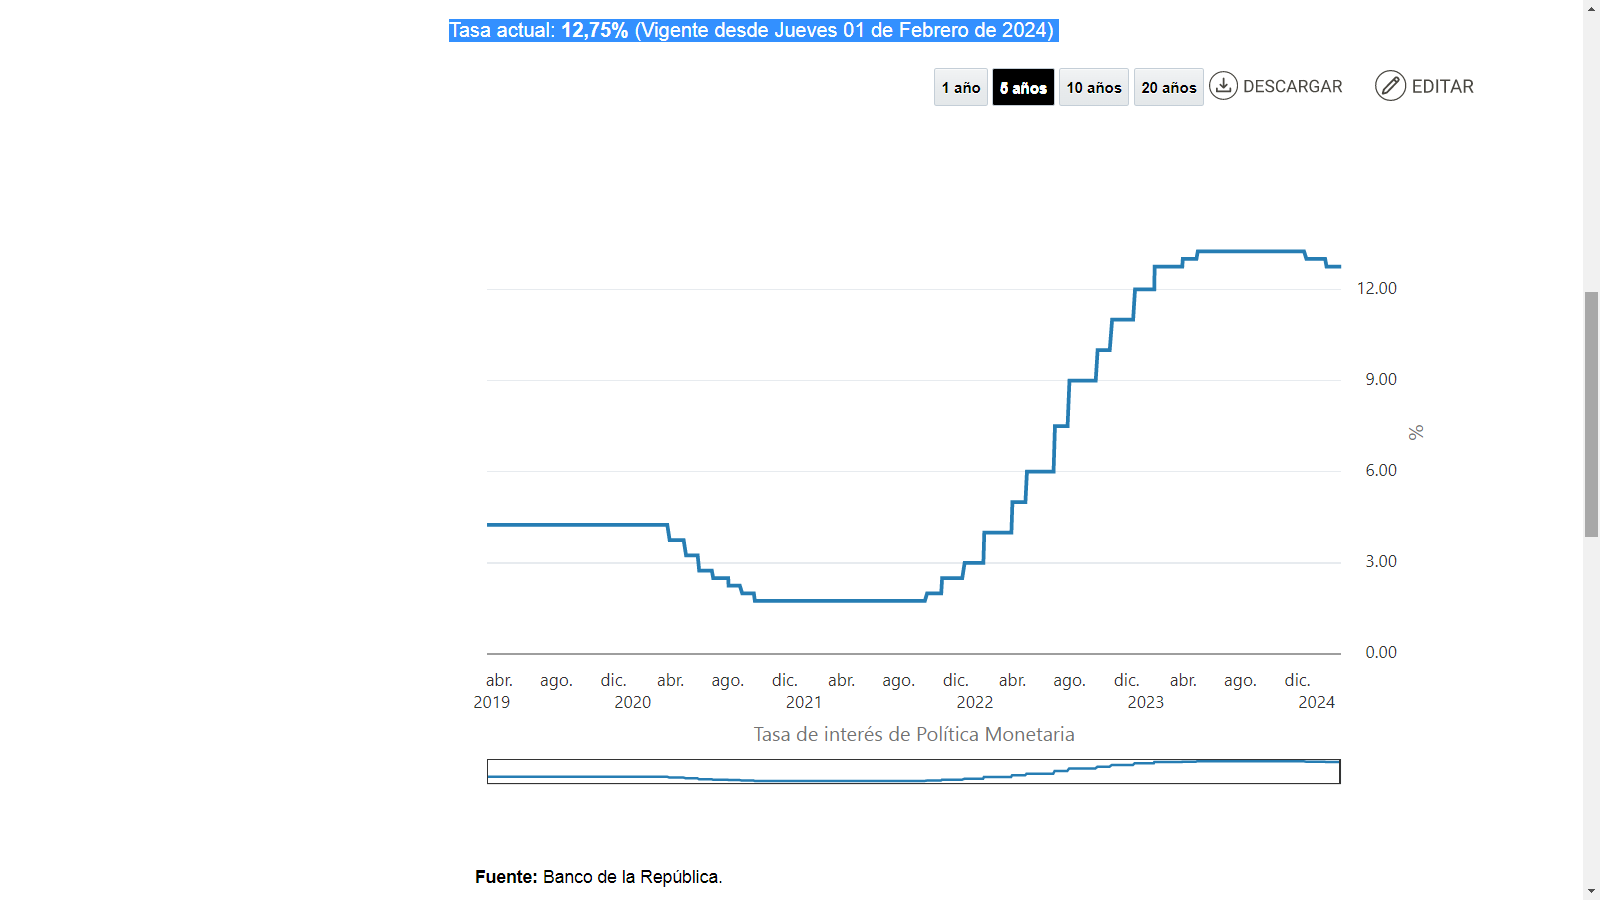
Task: Click the Tasa de interés de Política Monetaria title
Action: [x=914, y=734]
